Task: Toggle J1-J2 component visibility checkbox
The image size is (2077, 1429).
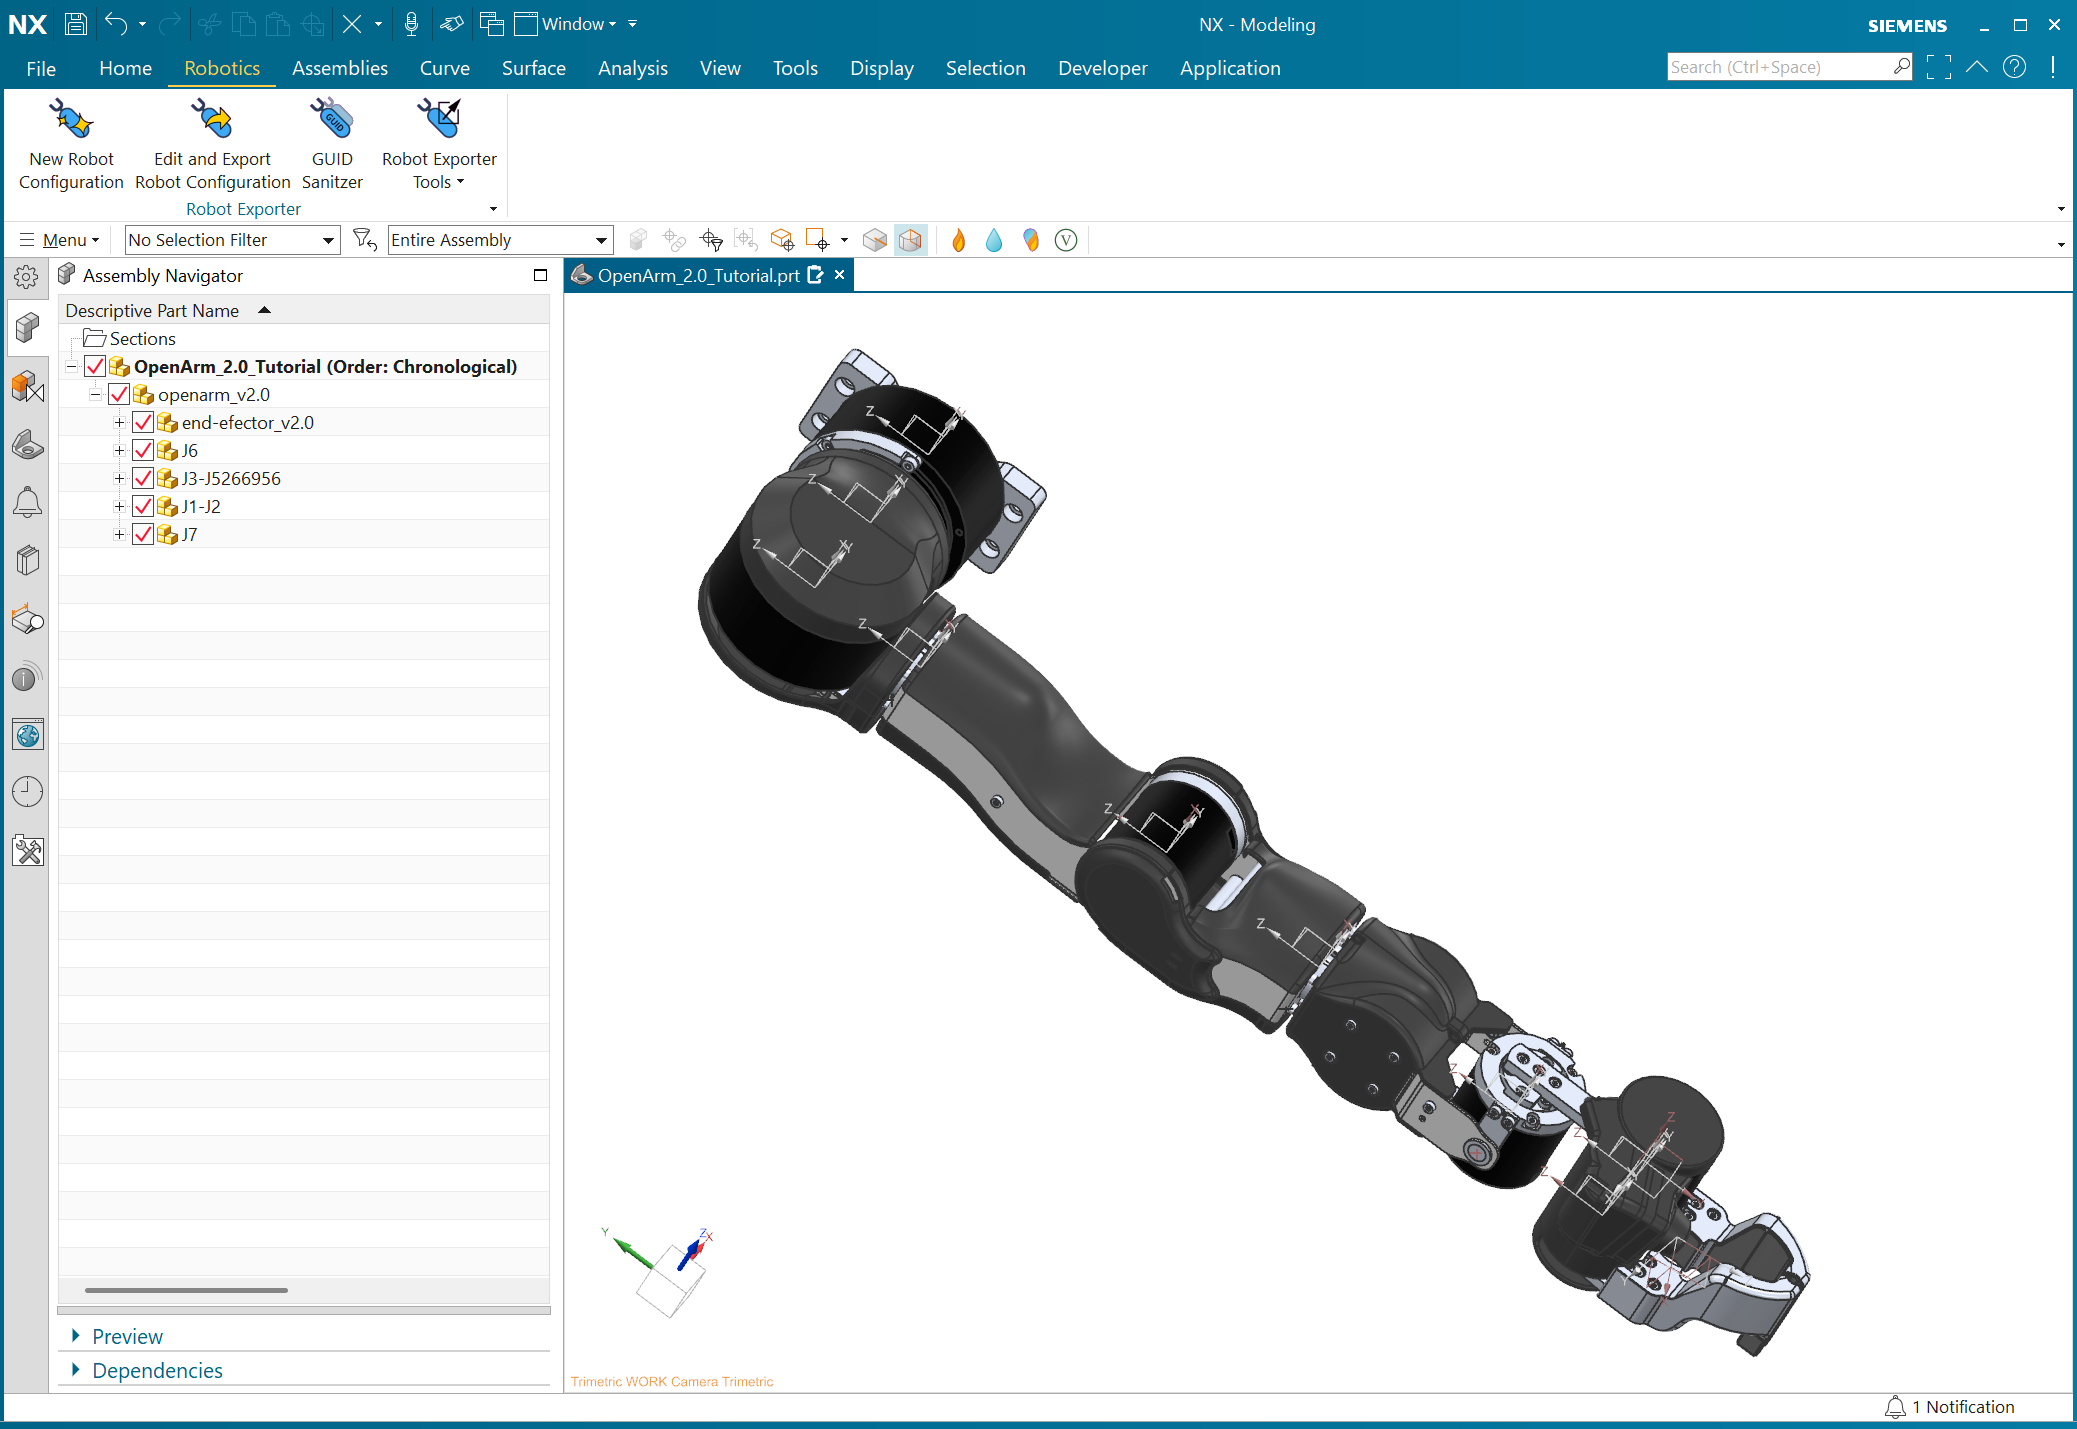Action: 143,507
